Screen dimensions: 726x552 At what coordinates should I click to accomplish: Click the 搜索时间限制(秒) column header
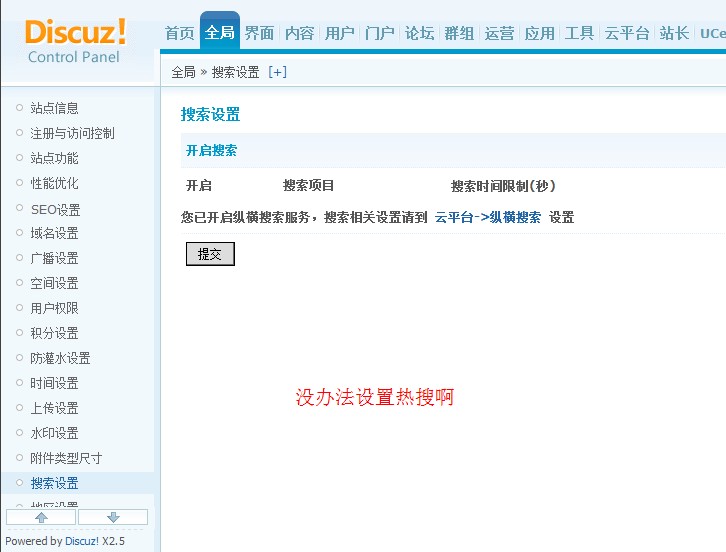coord(503,186)
